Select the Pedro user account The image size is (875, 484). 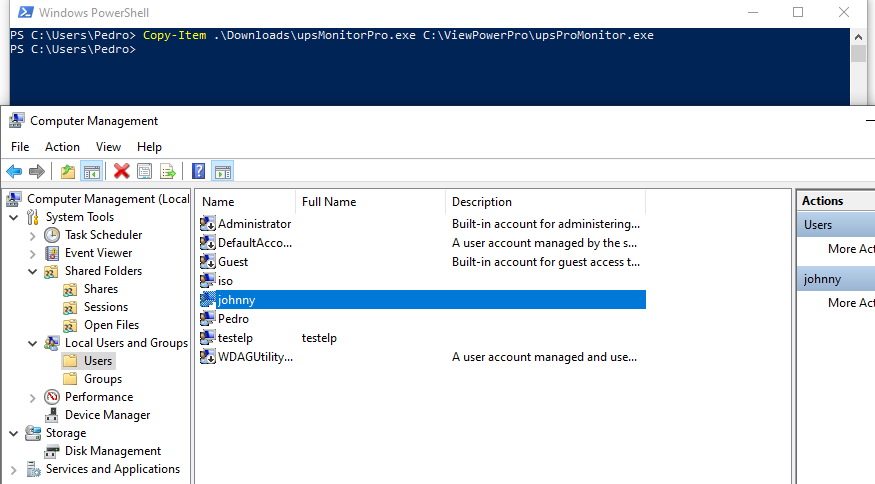233,319
